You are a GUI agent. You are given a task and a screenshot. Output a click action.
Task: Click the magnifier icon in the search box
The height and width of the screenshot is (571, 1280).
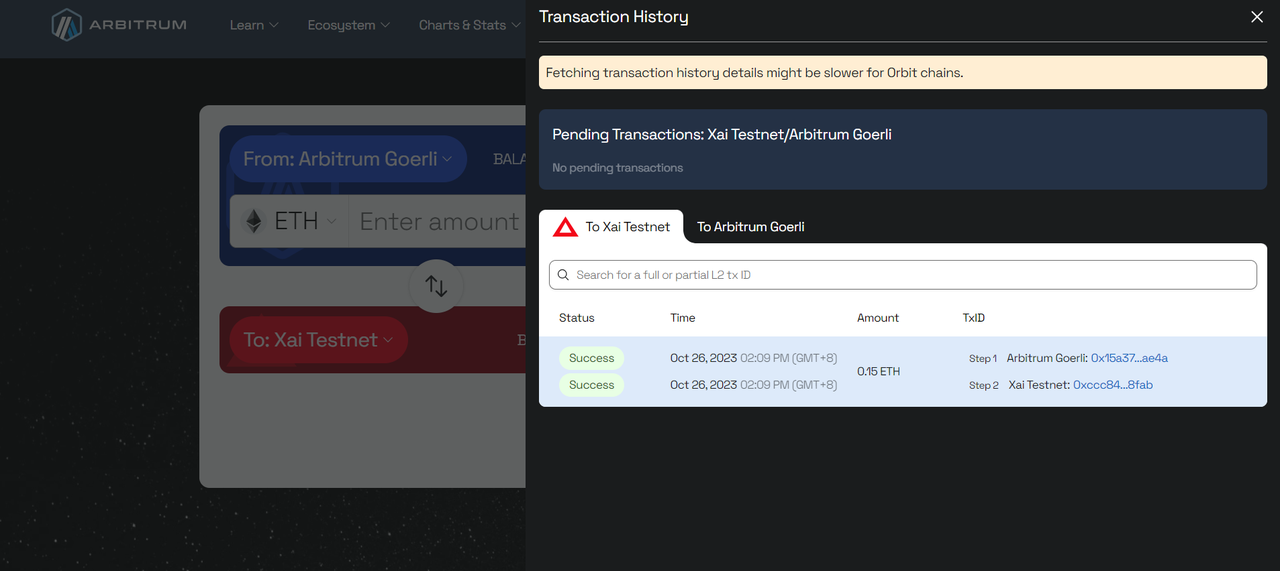tap(564, 275)
